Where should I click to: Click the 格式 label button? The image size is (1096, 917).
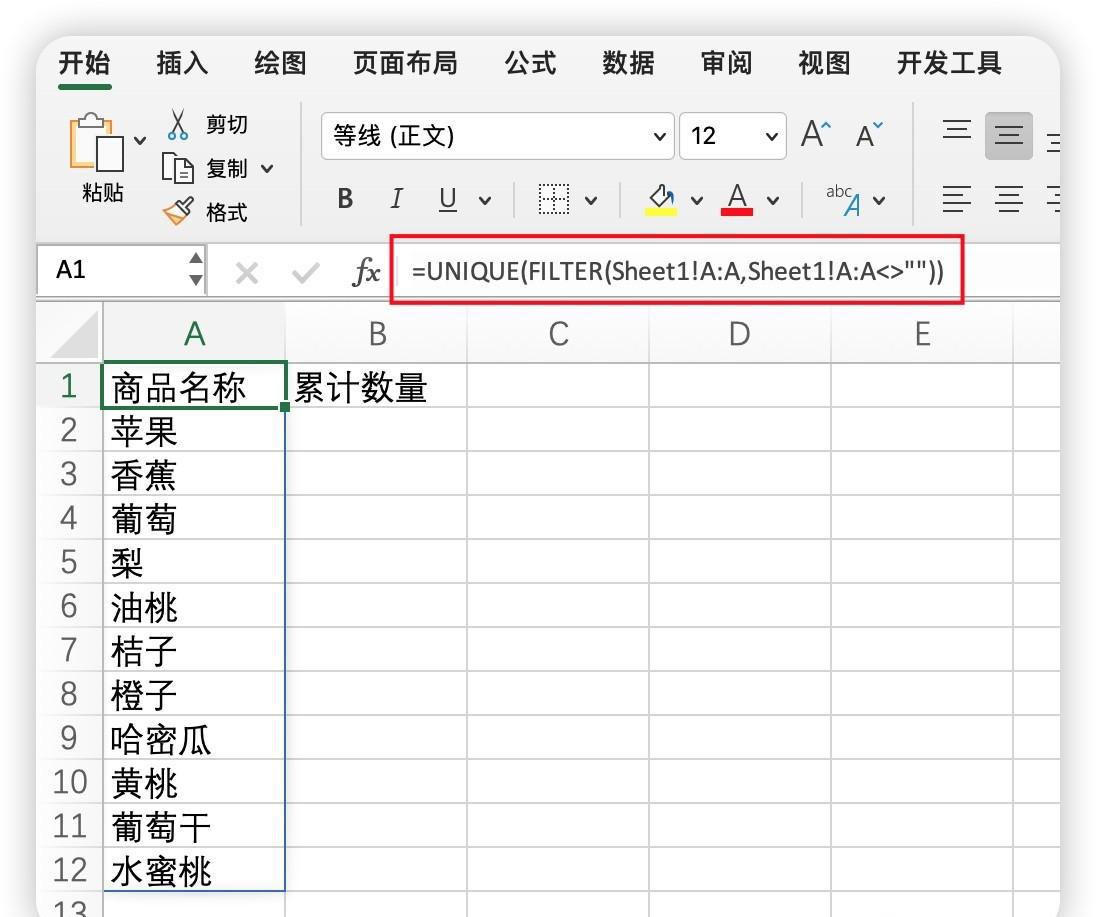click(226, 212)
